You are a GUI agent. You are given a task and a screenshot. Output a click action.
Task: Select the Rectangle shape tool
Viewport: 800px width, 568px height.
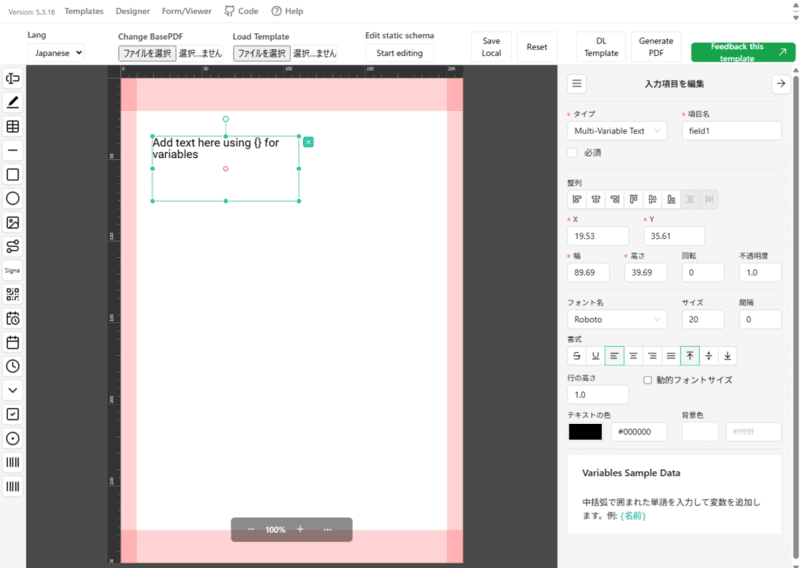click(x=13, y=175)
